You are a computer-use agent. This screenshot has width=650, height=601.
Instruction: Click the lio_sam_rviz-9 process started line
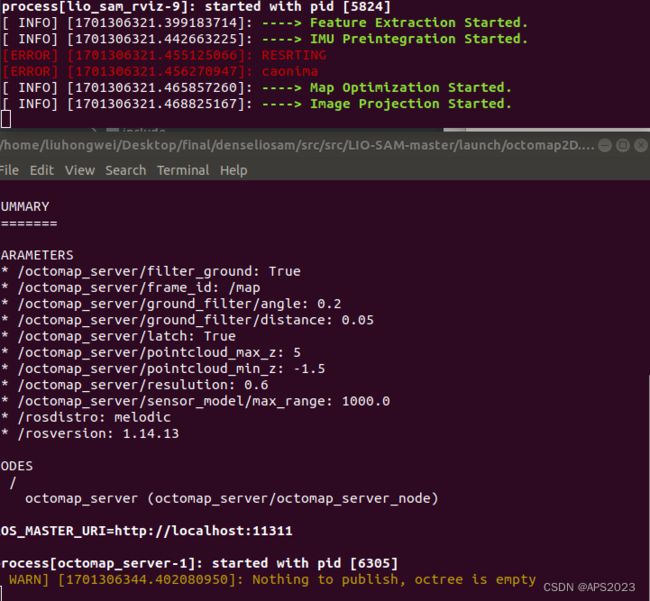[x=196, y=7]
